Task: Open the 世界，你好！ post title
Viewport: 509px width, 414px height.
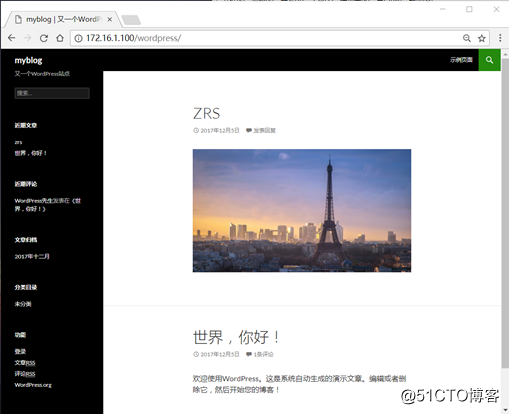Action: (237, 337)
